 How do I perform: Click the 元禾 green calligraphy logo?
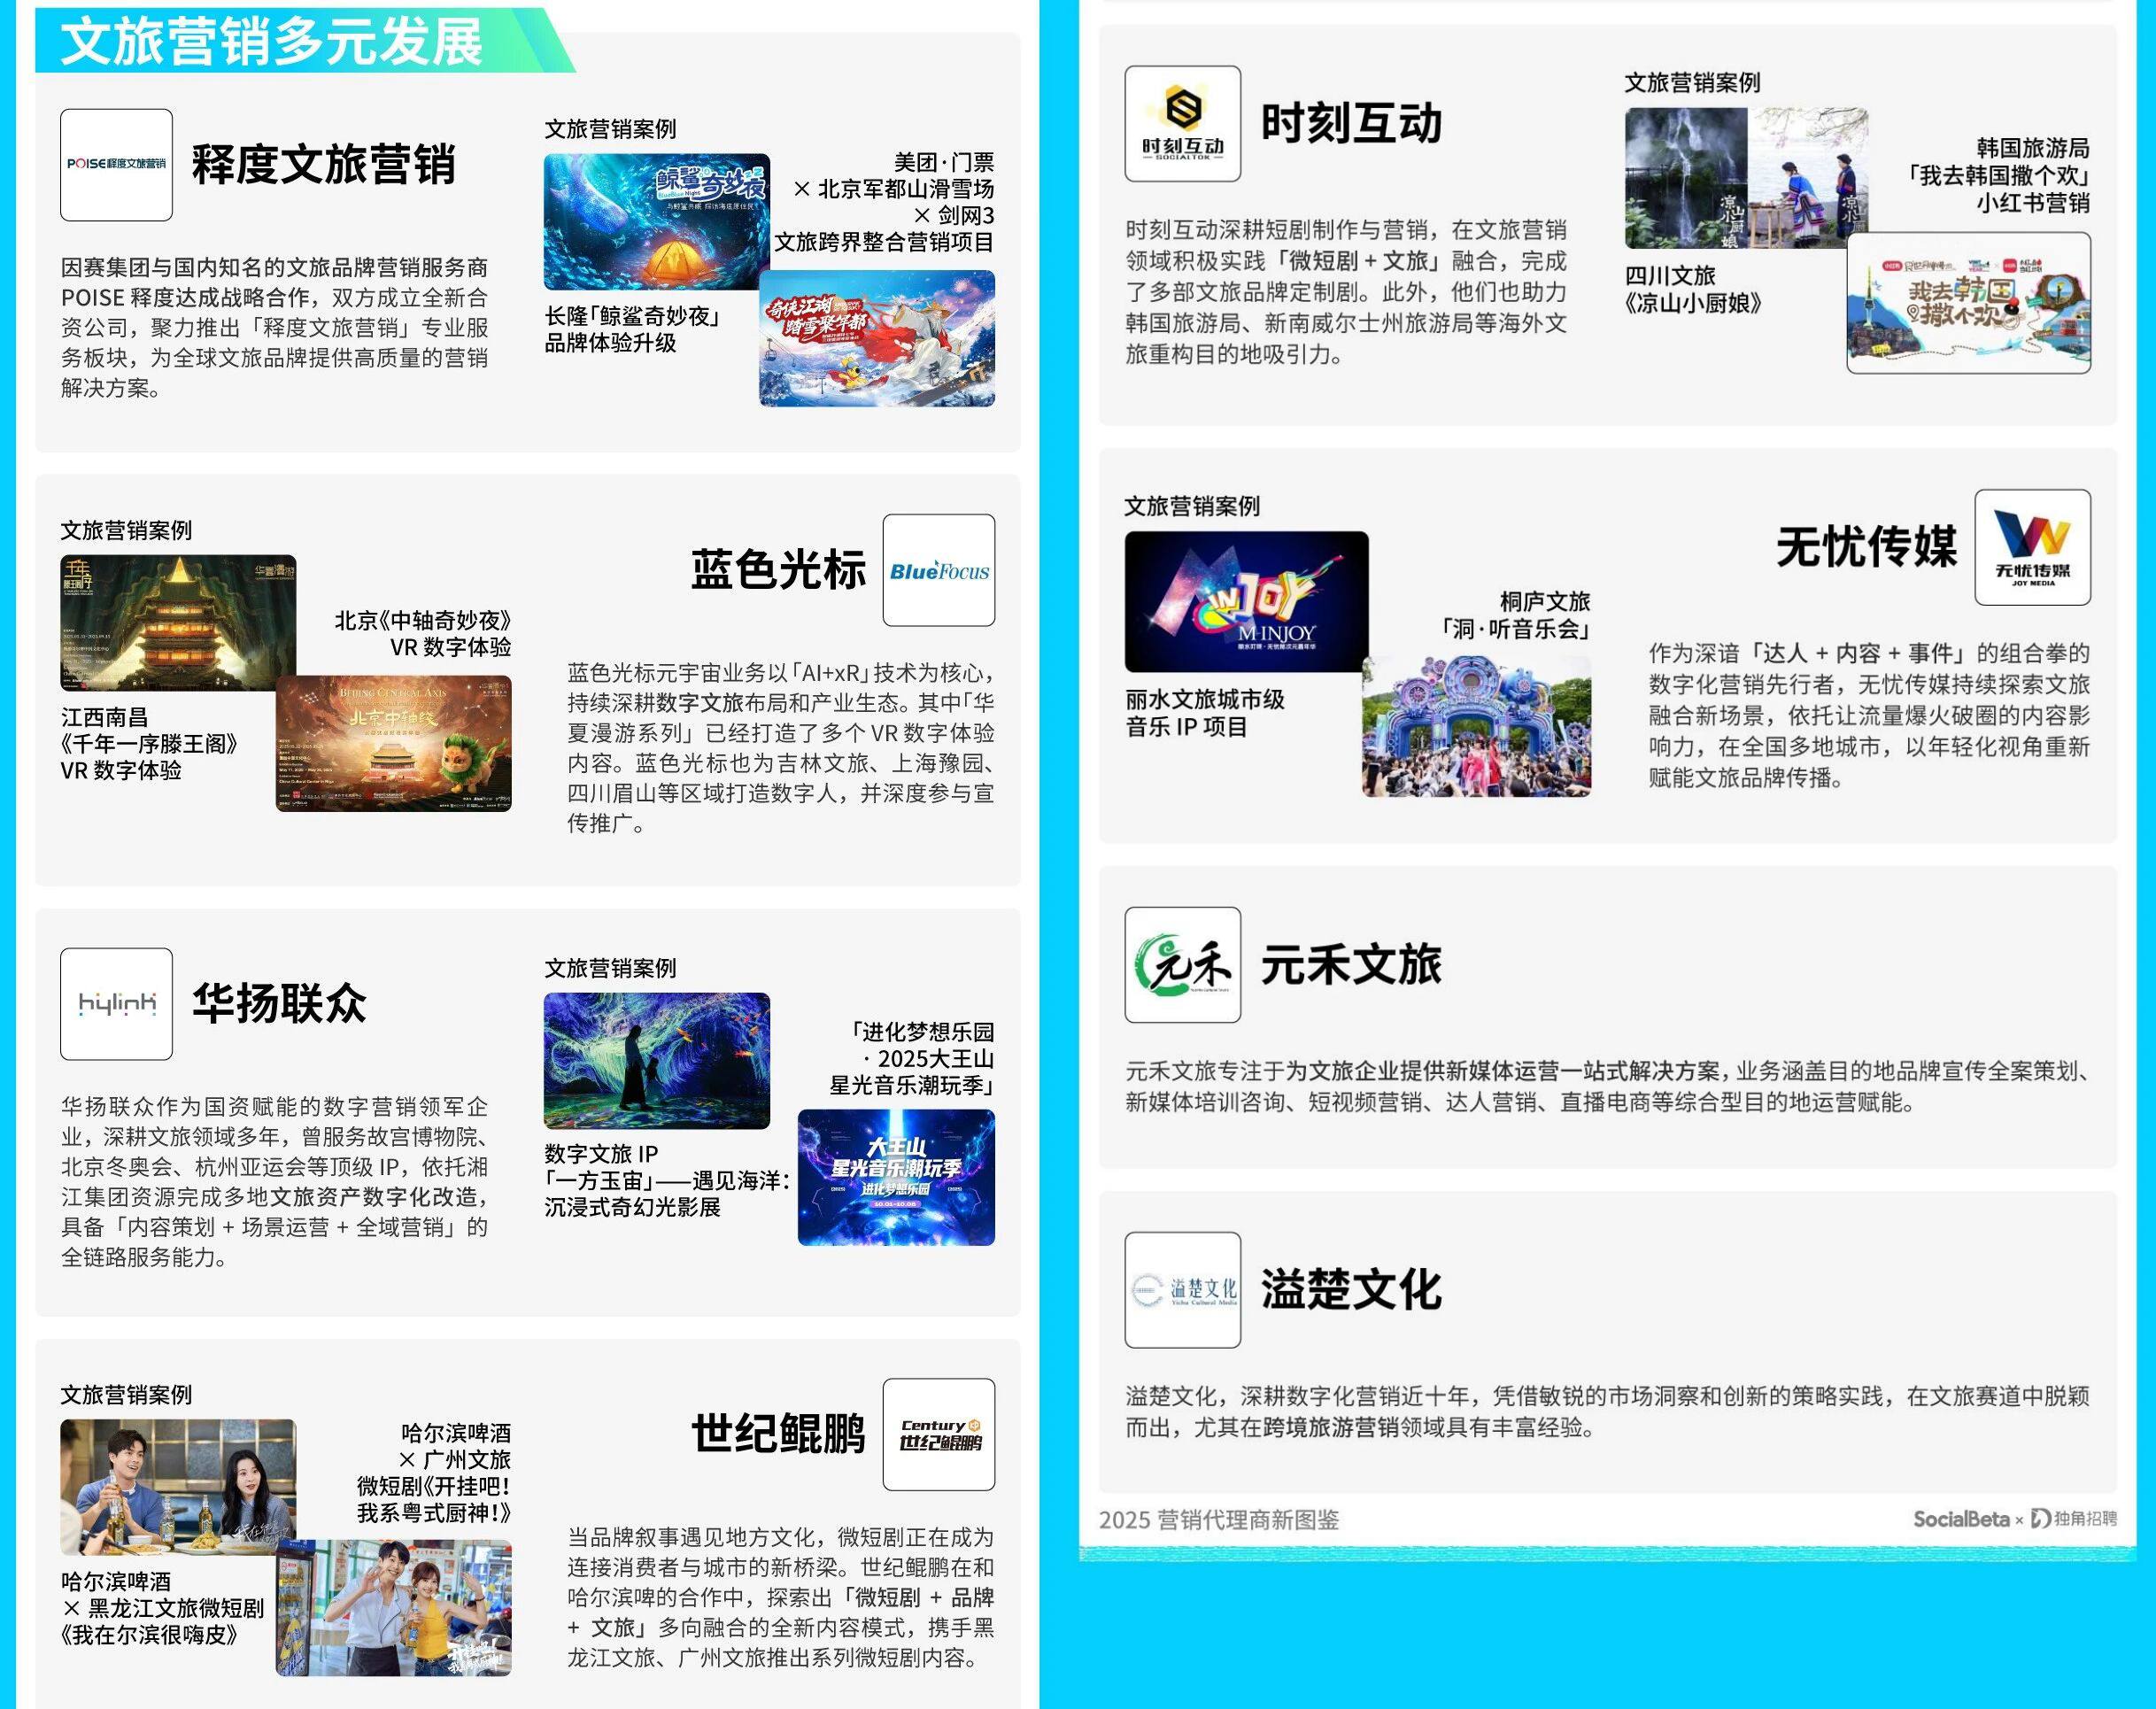click(x=1182, y=965)
